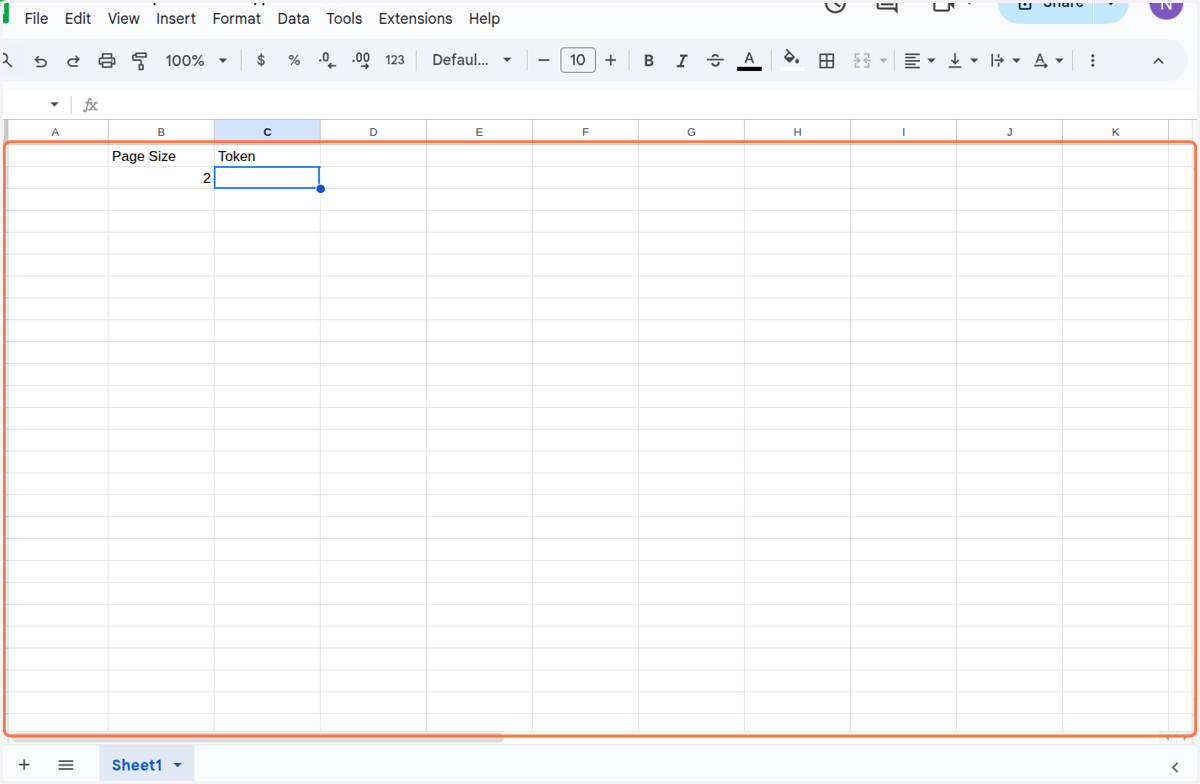This screenshot has height=784, width=1200.
Task: Open the name box dropdown arrow
Action: 54,105
